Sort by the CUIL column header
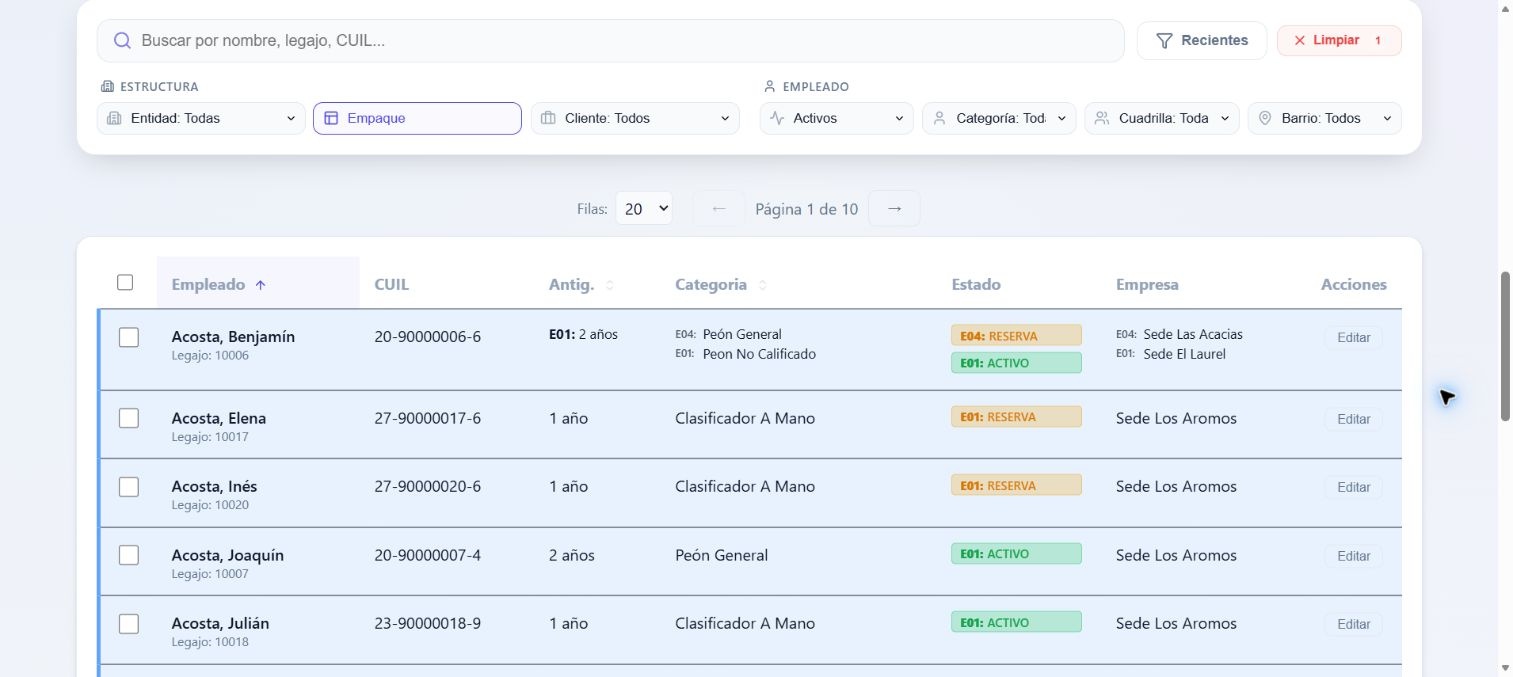 tap(391, 284)
